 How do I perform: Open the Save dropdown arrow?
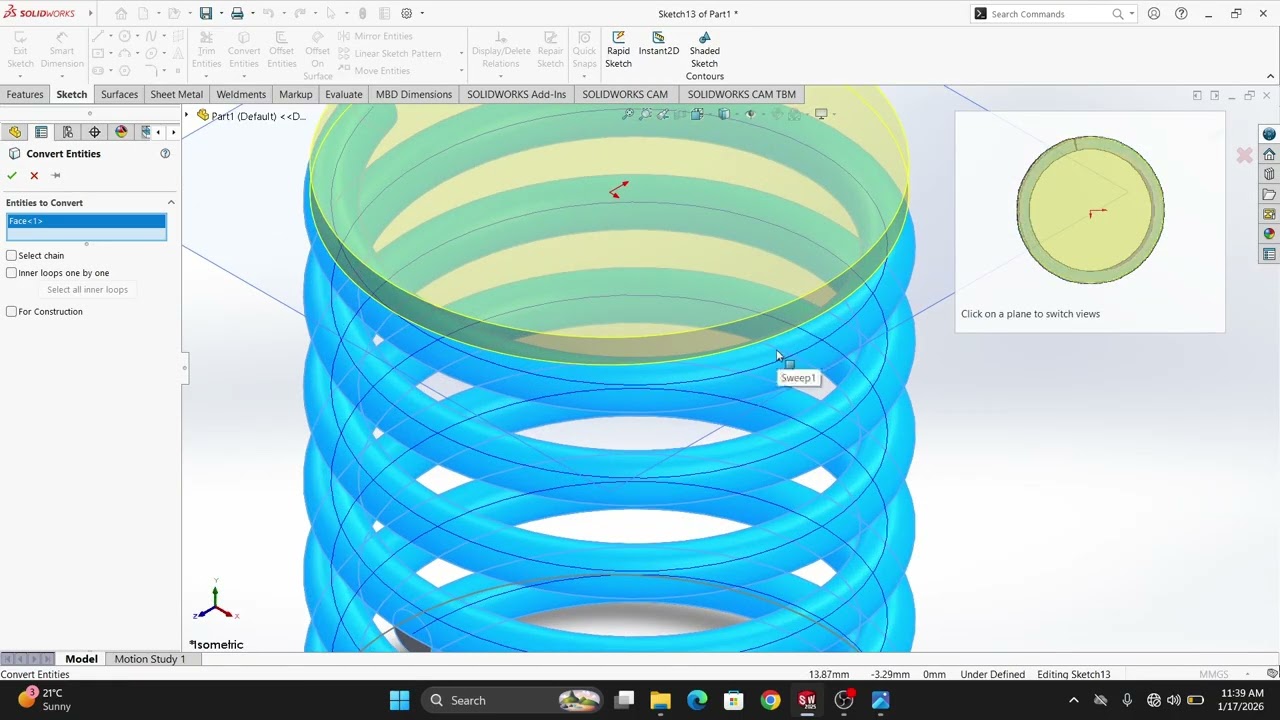(219, 14)
